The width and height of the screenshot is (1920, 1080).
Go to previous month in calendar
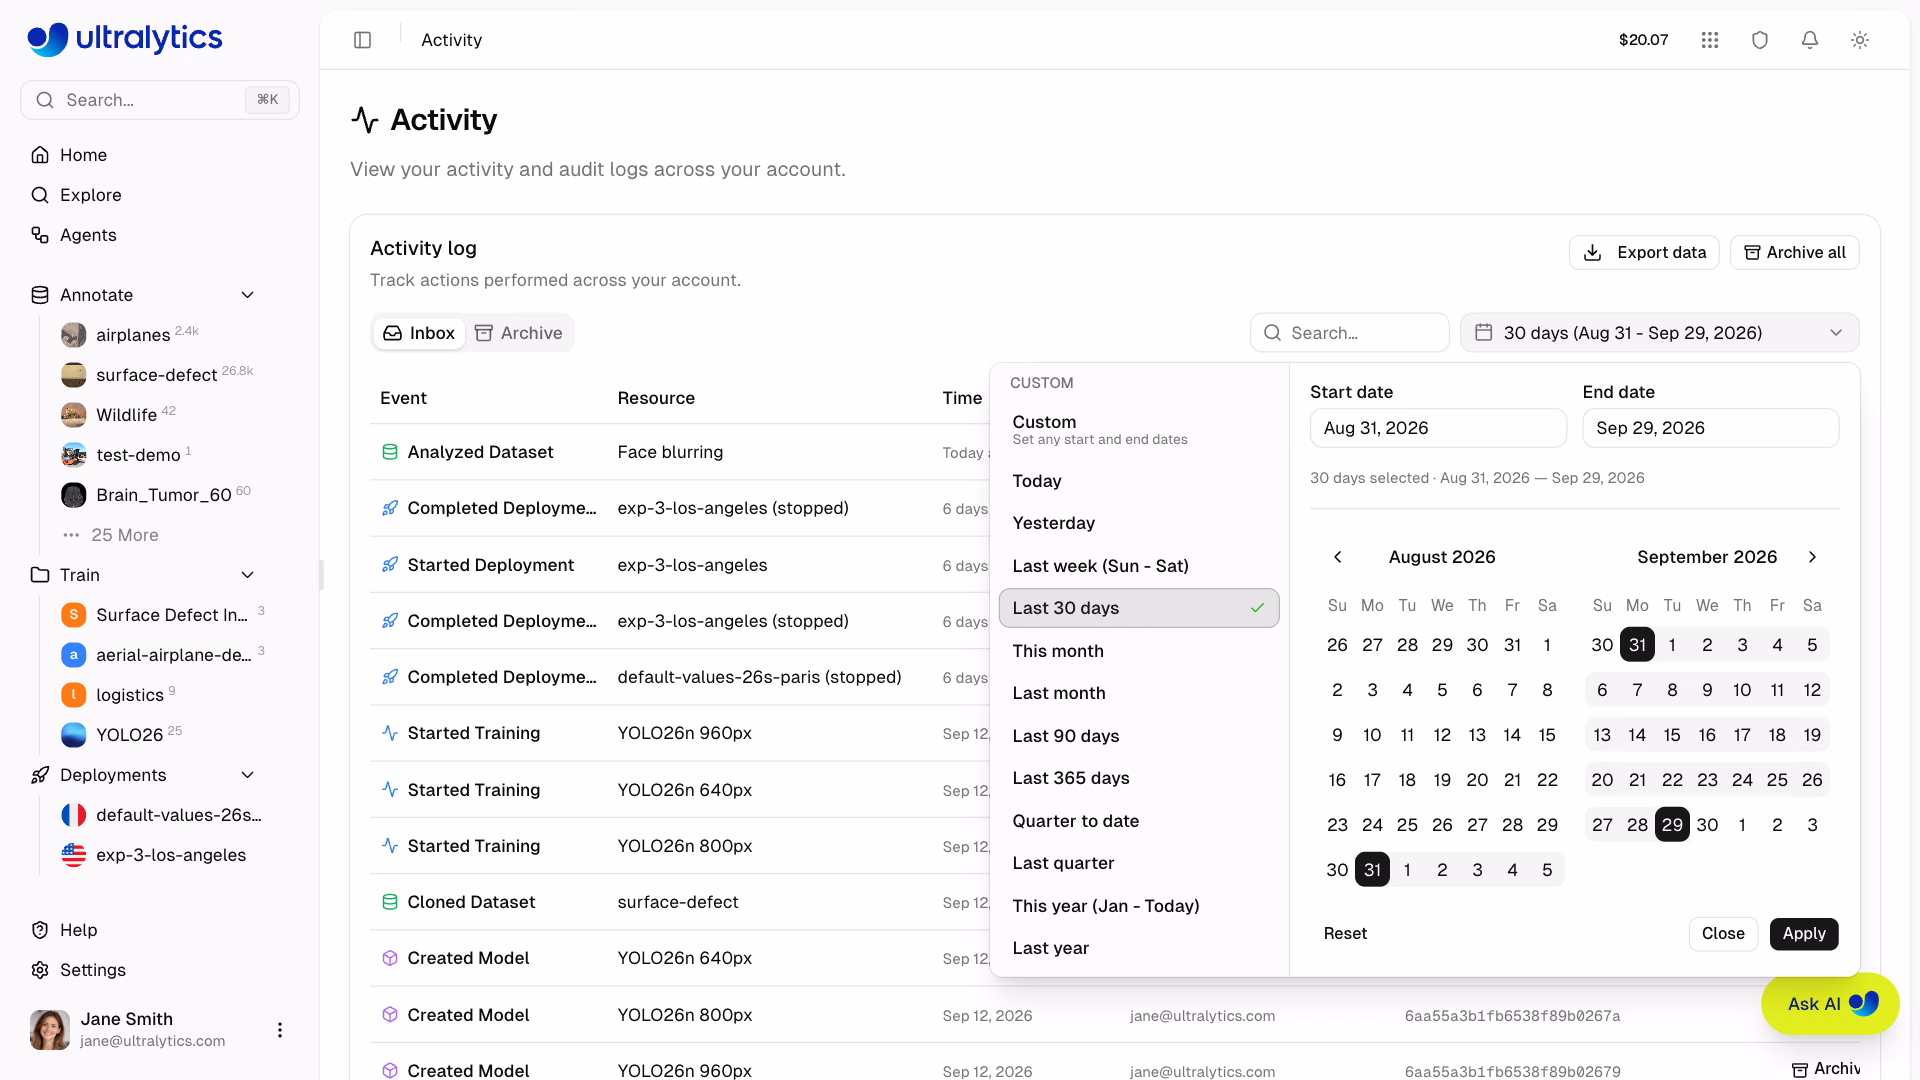(x=1338, y=557)
